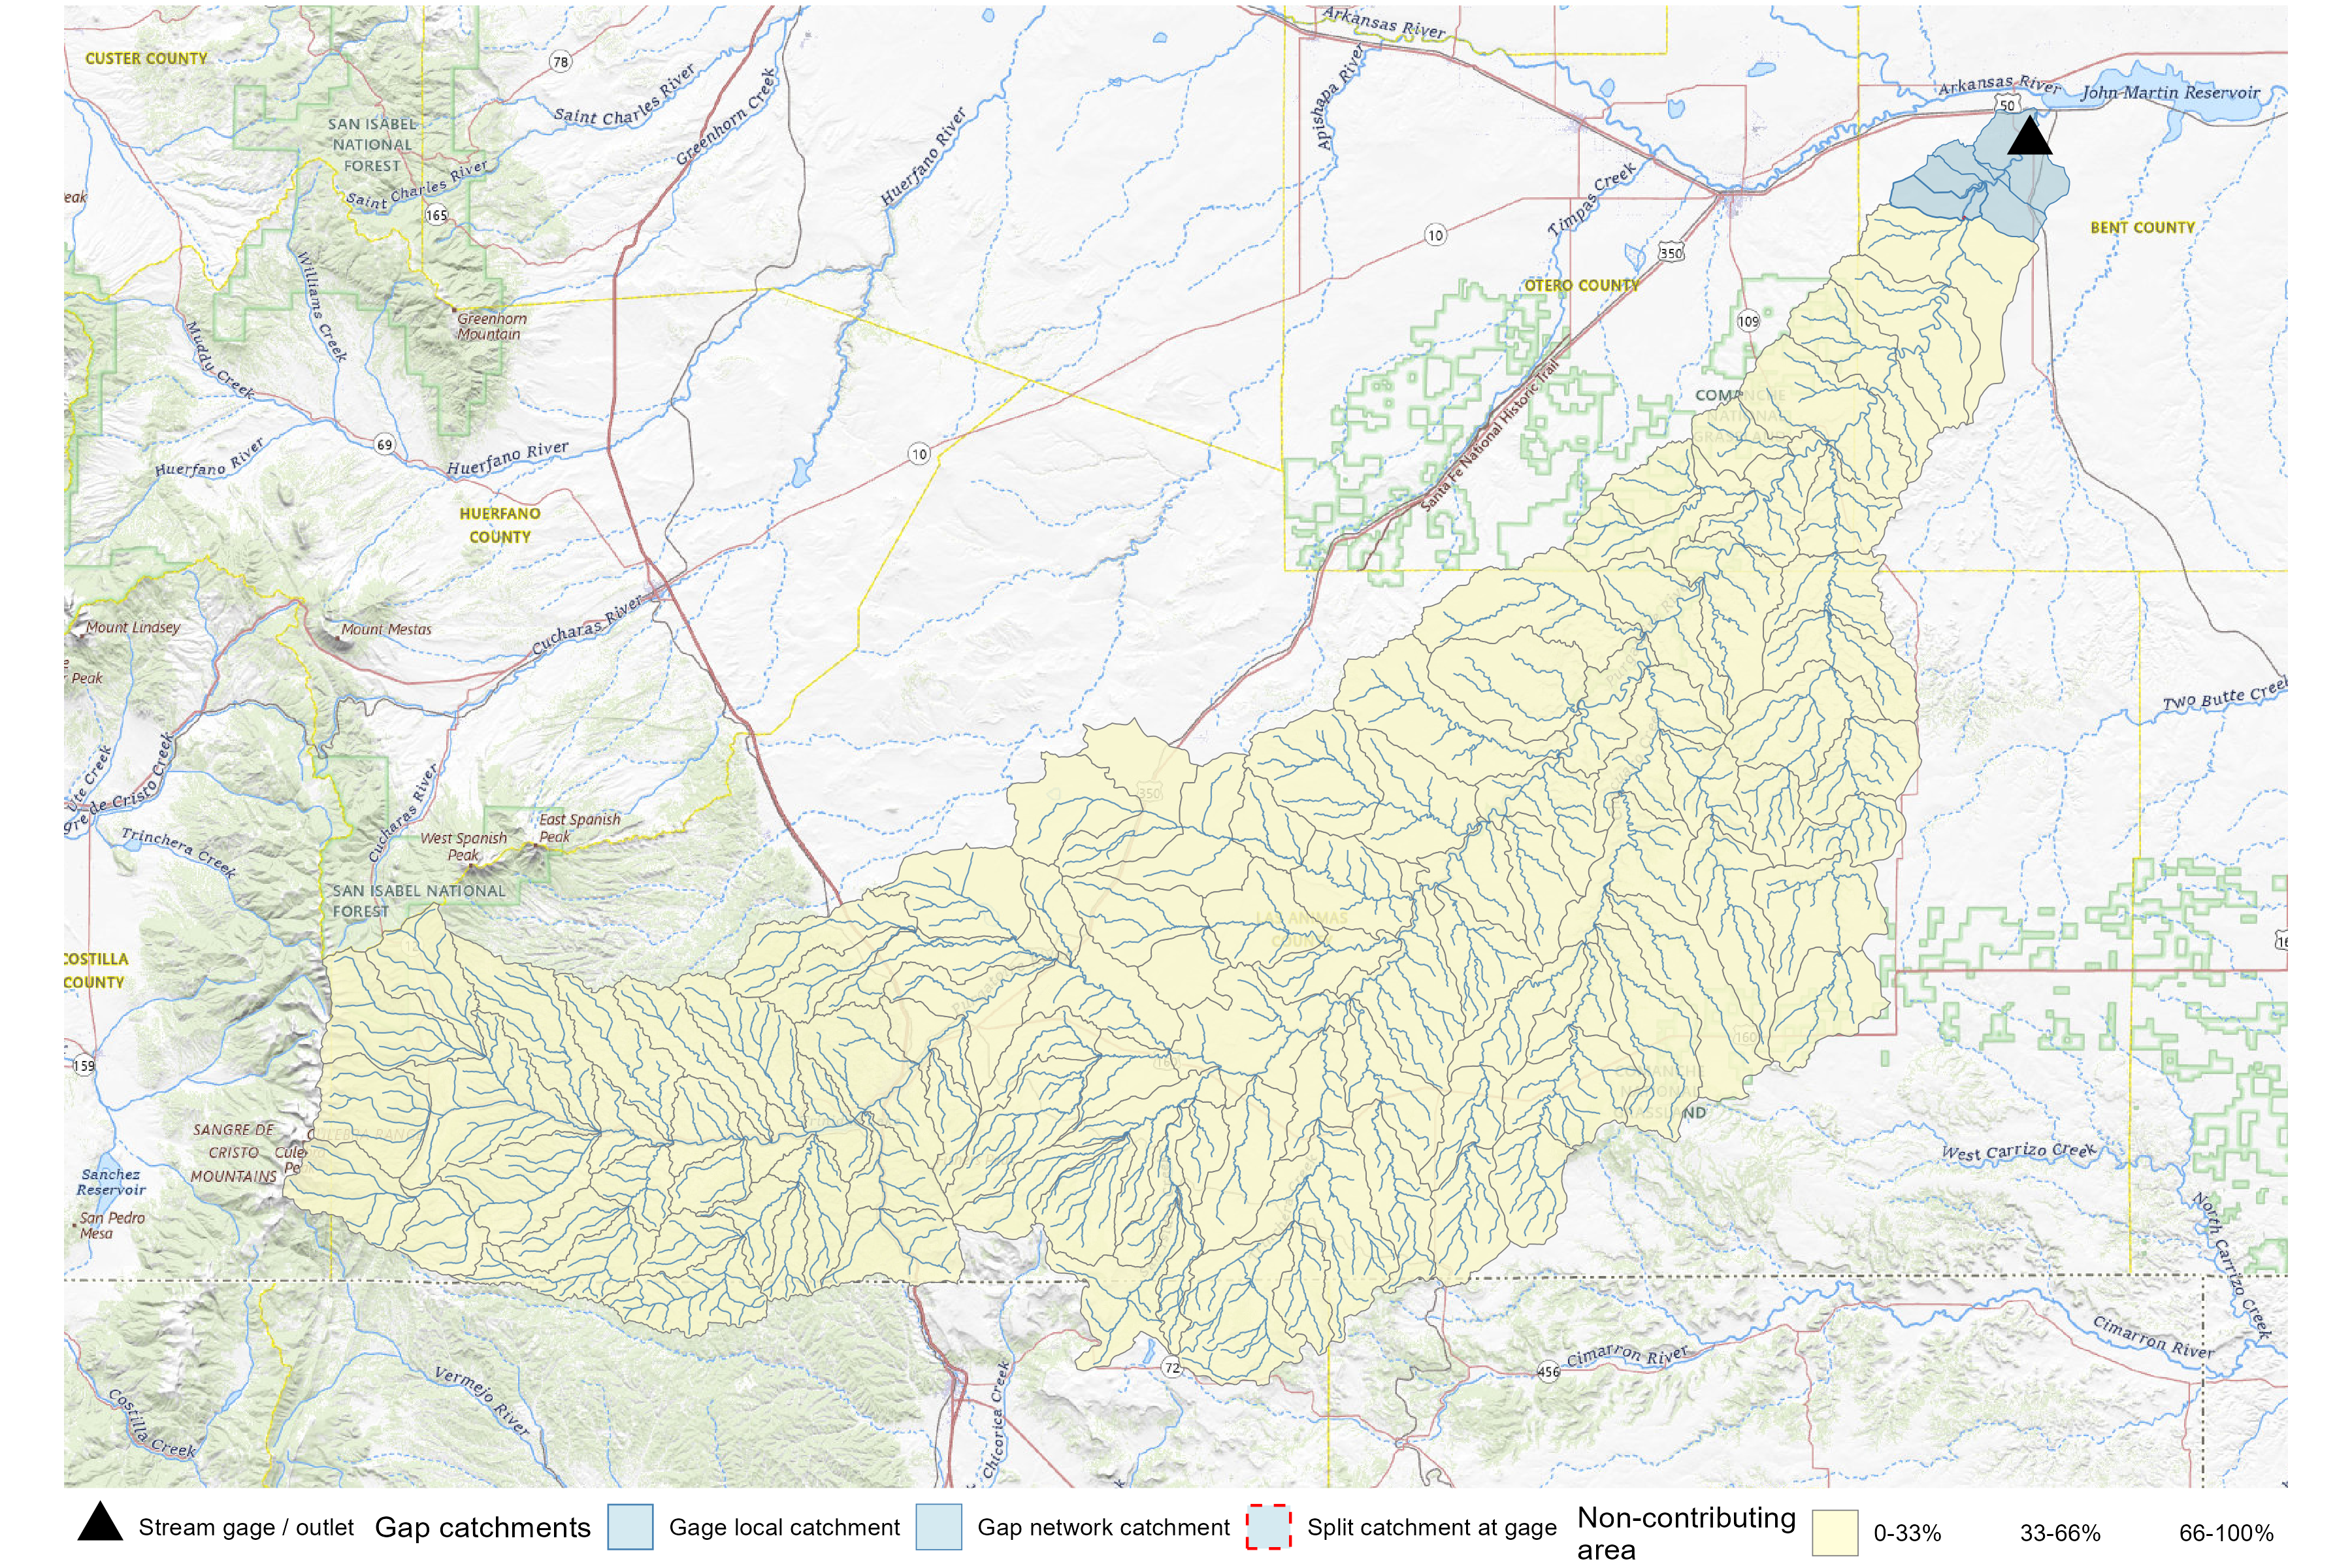
Task: Select the Highway 109 shield marker
Action: [x=1748, y=321]
